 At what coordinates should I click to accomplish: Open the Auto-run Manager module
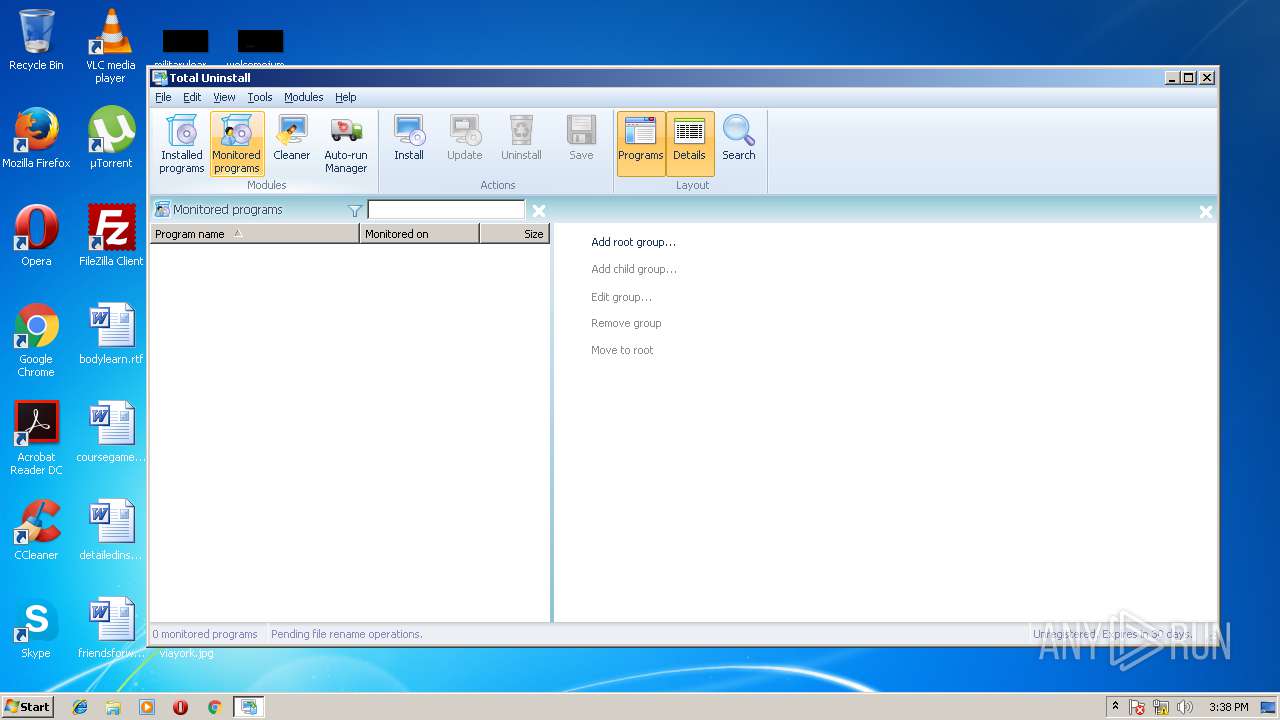(346, 144)
